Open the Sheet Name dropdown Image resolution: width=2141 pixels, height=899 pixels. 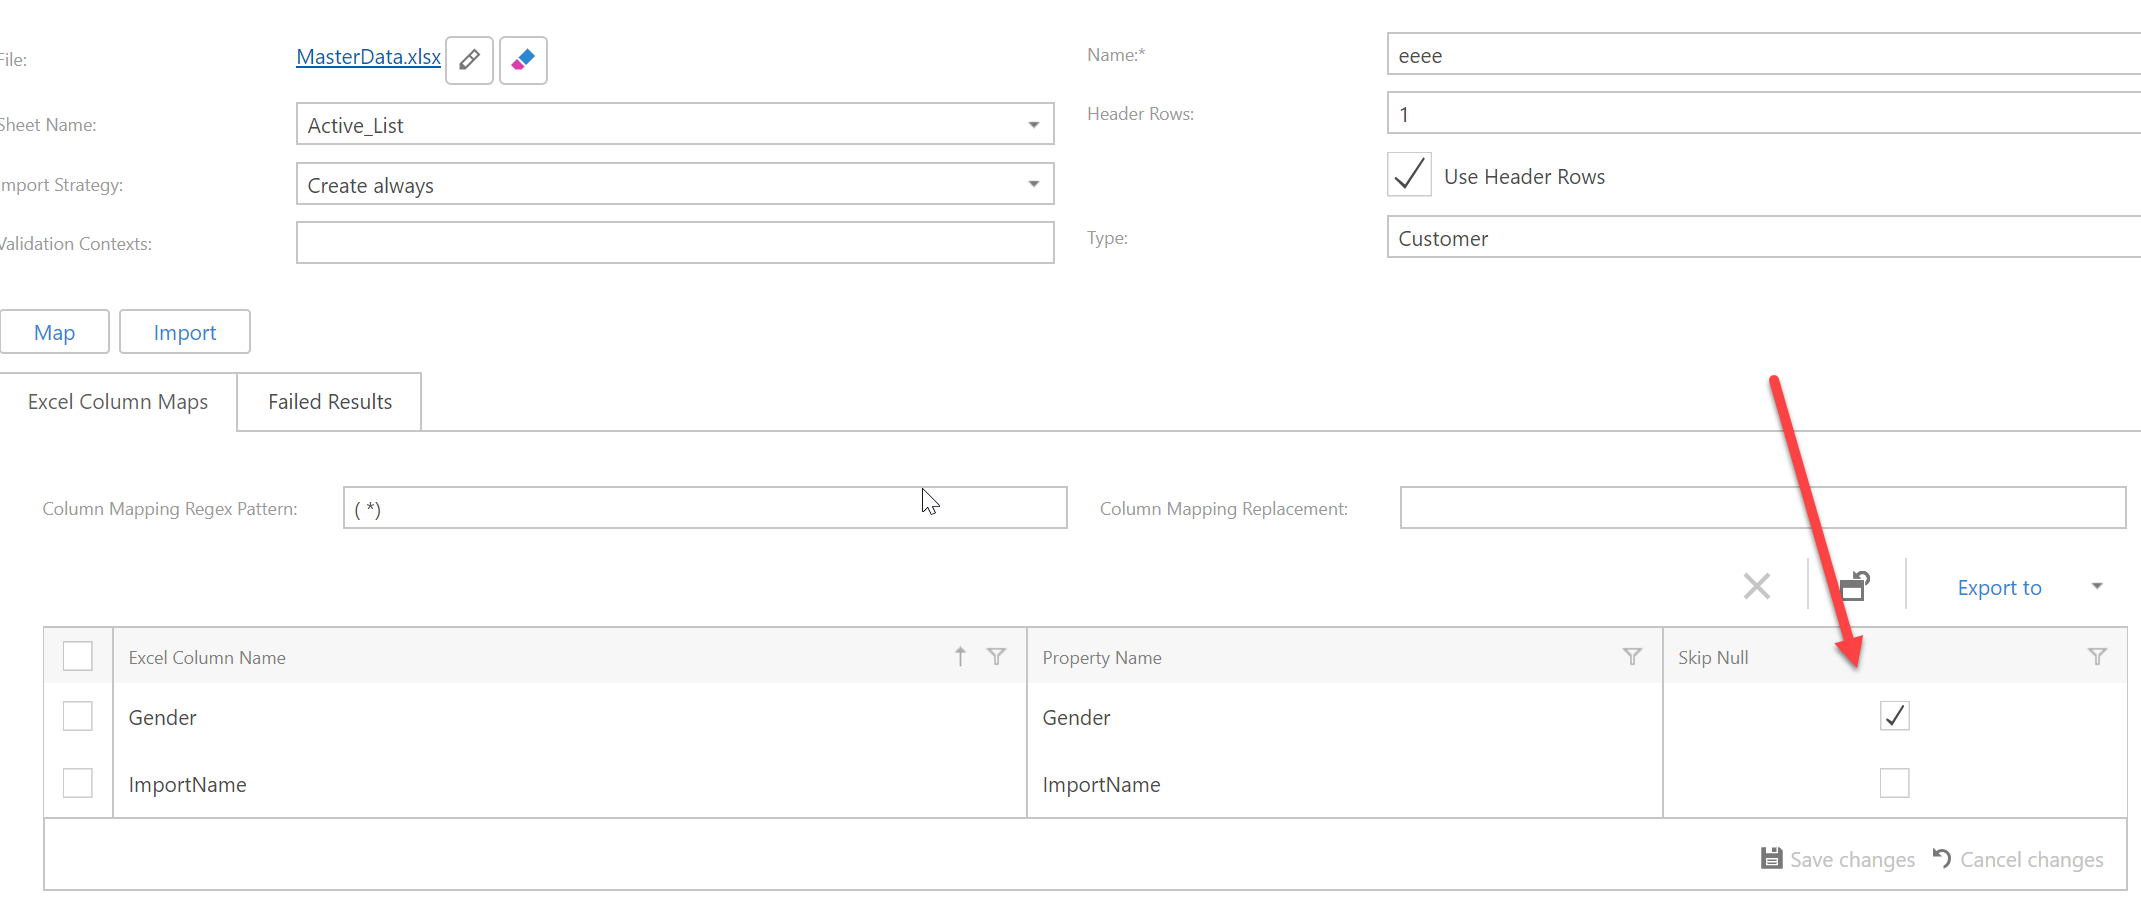1033,125
